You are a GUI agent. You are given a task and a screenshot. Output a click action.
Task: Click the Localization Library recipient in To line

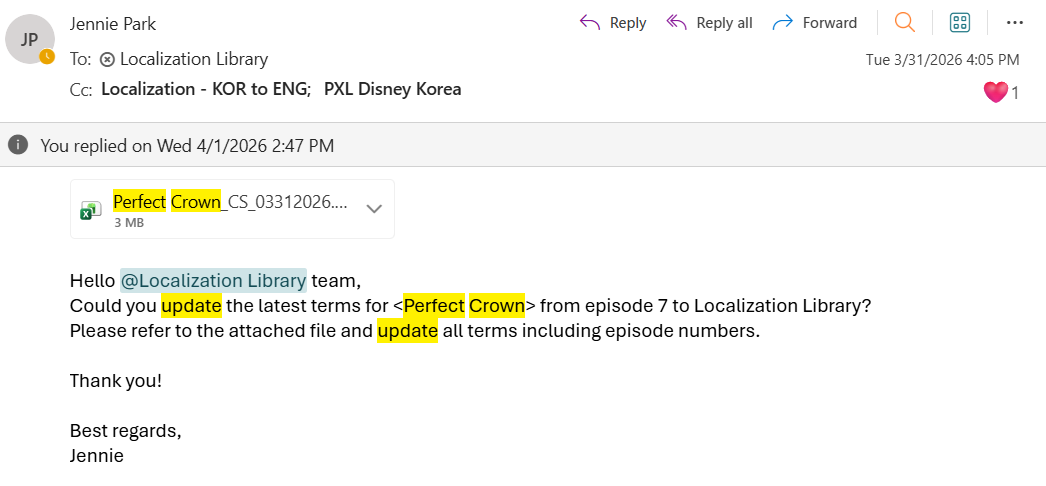(193, 59)
